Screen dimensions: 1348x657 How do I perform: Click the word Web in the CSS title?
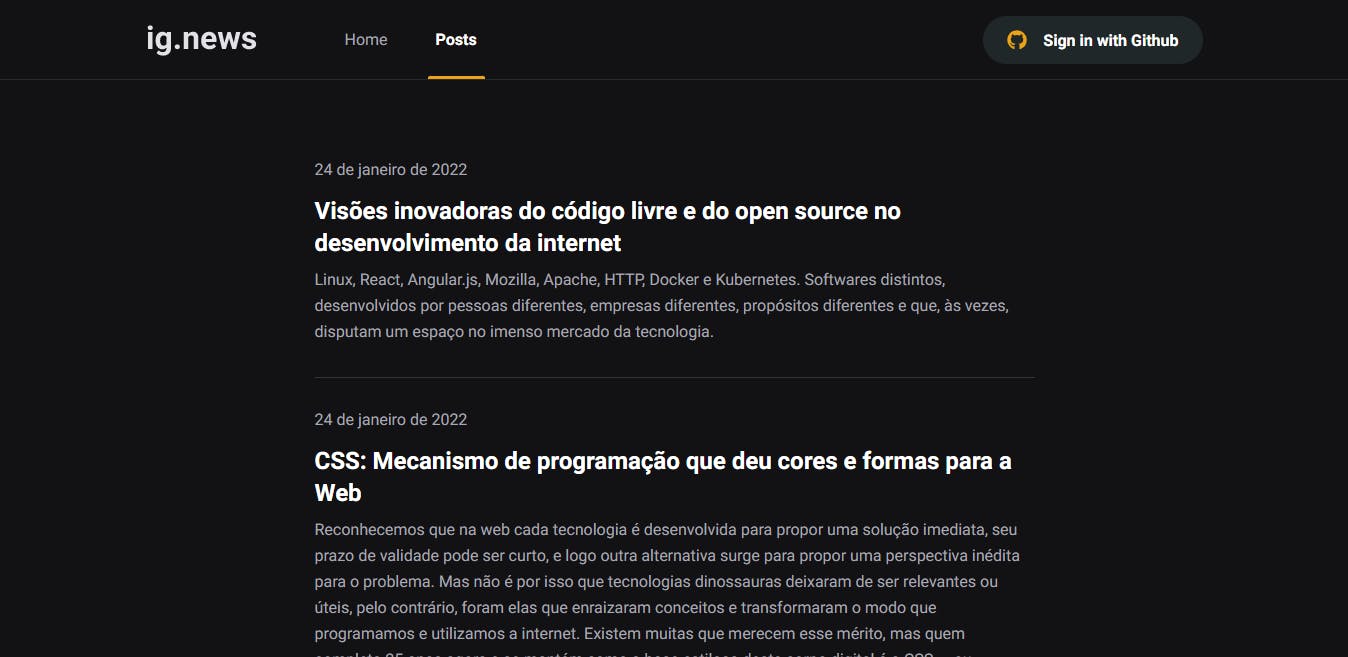[338, 493]
